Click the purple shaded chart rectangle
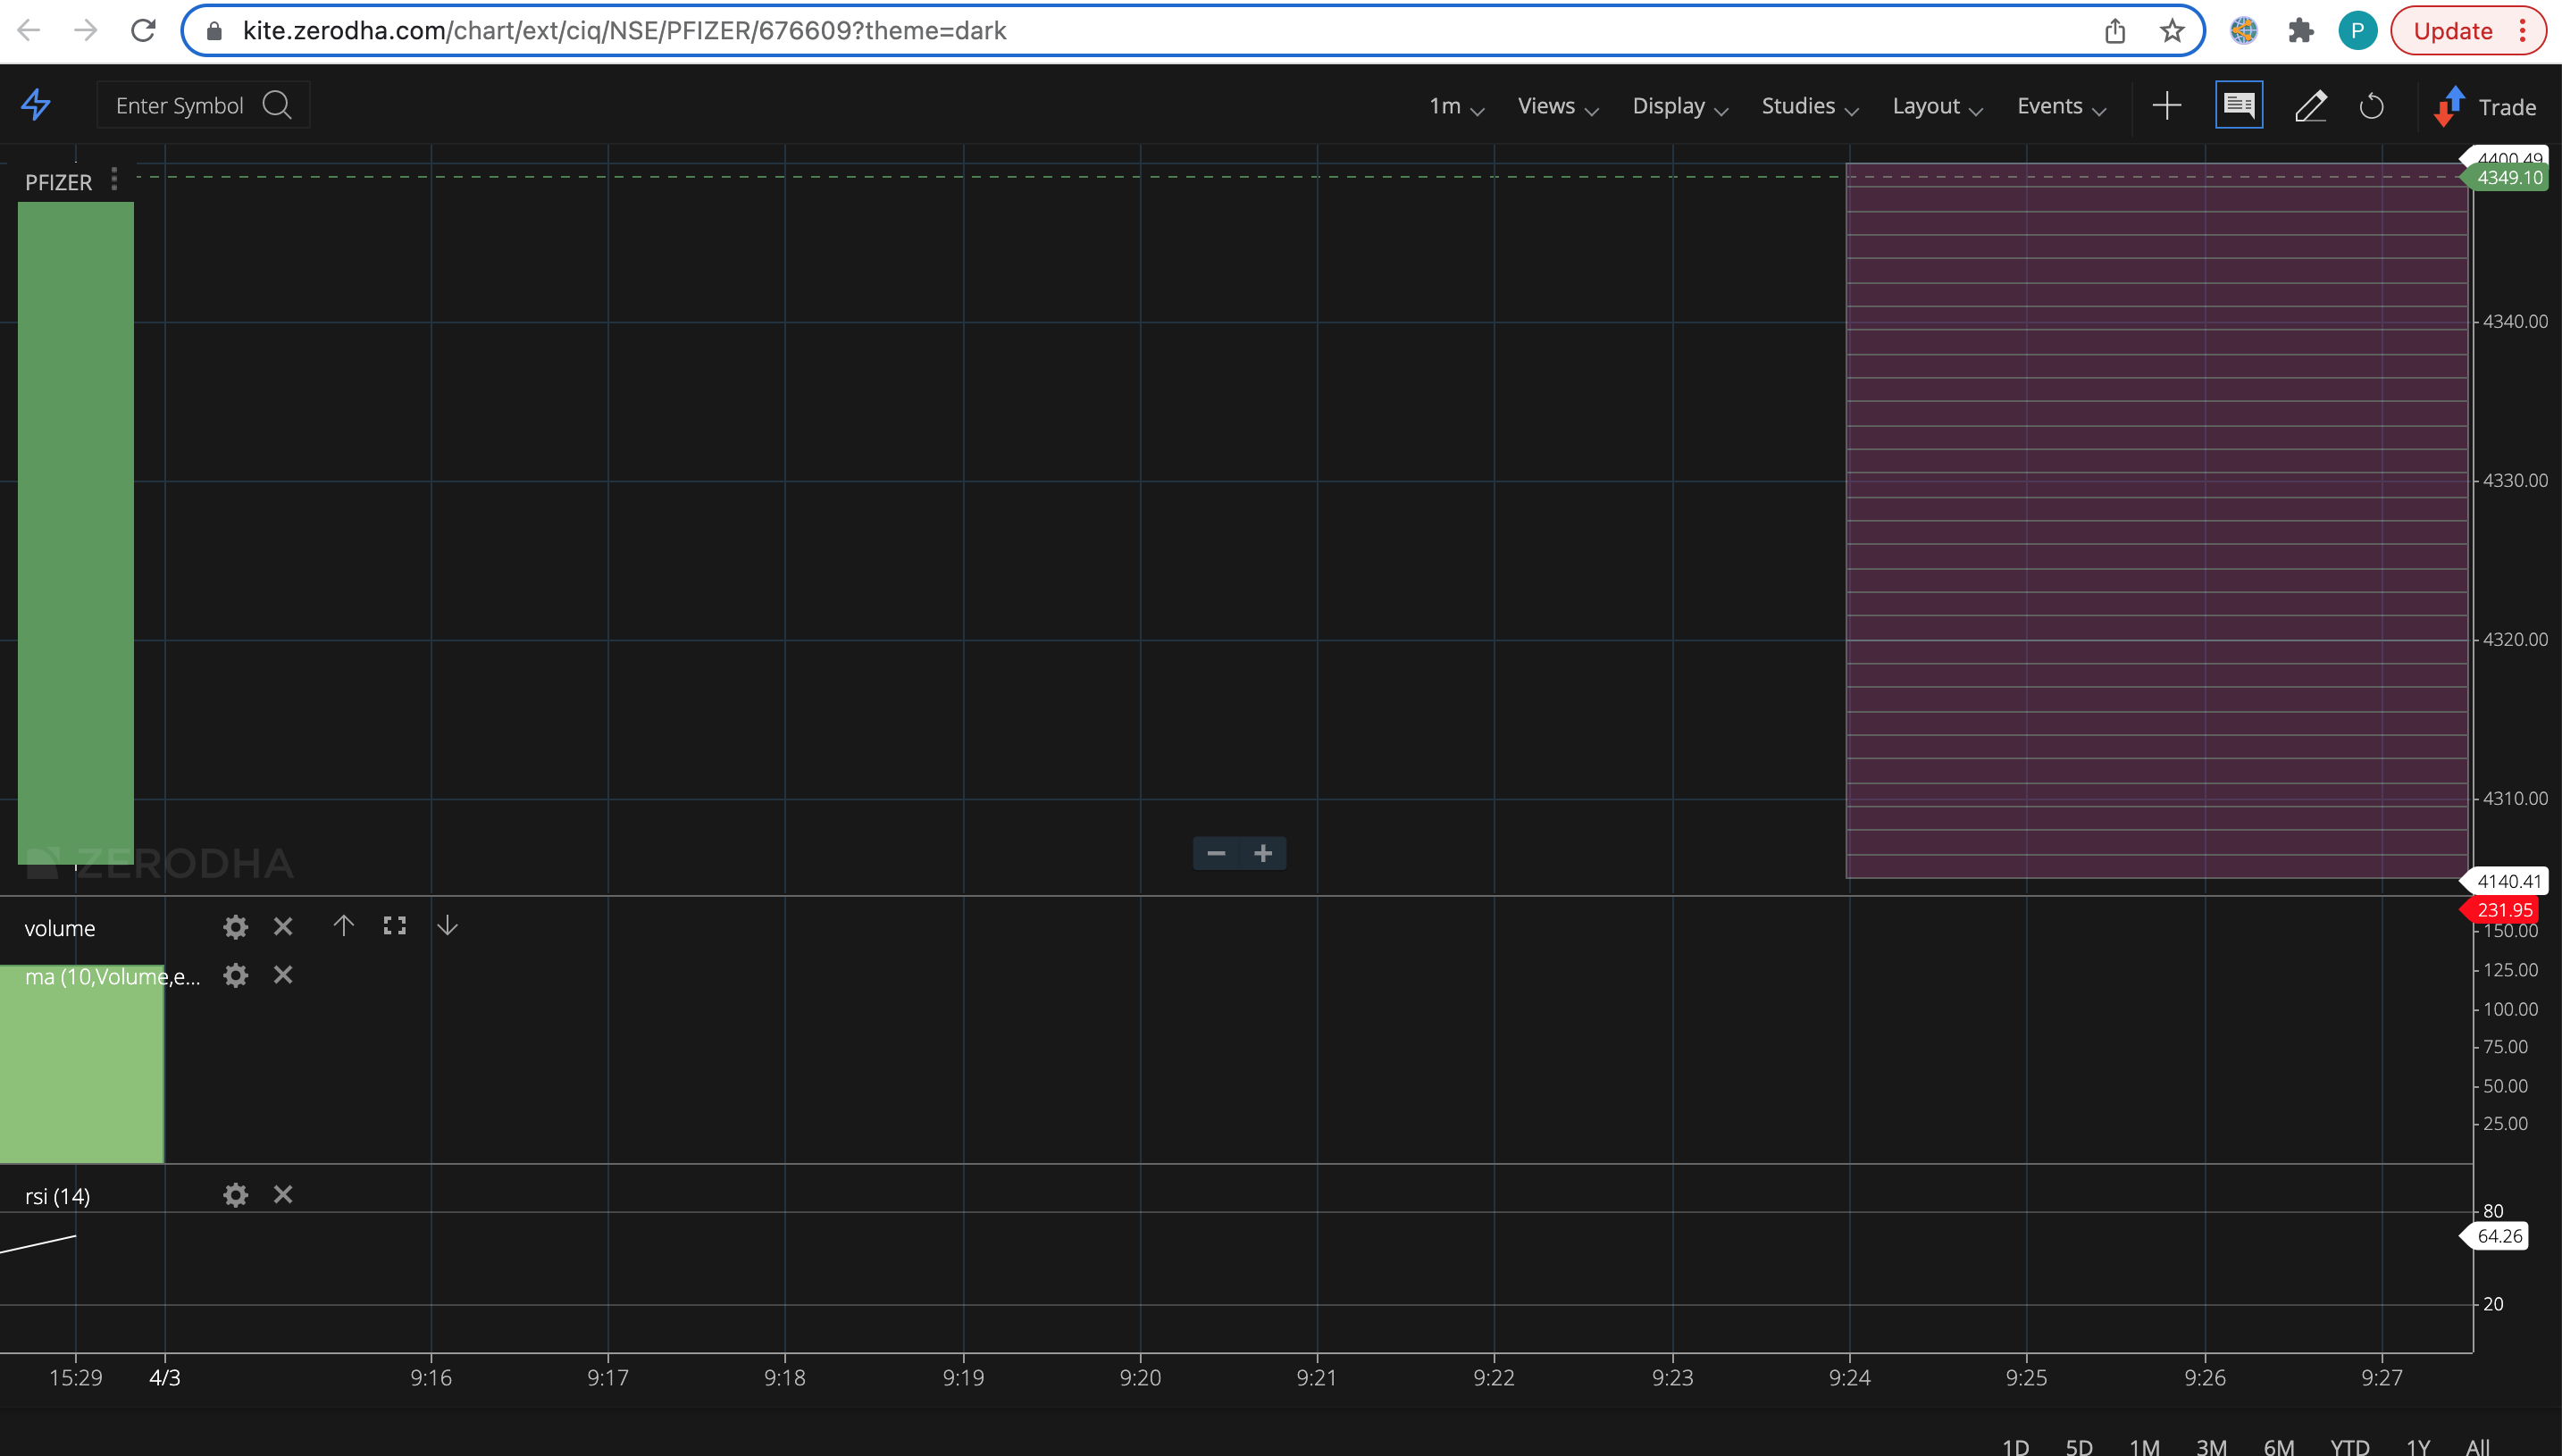This screenshot has height=1456, width=2562. pyautogui.click(x=2157, y=521)
